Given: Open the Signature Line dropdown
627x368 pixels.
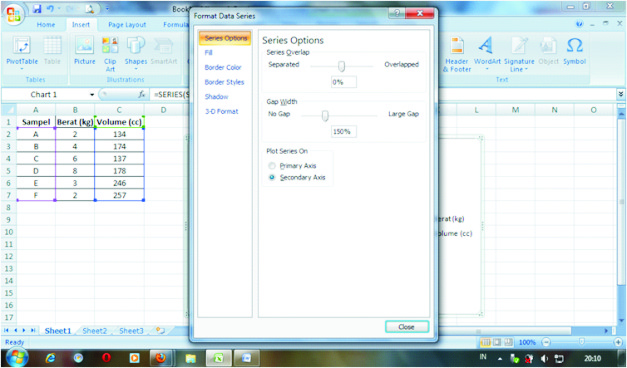Looking at the screenshot, I should pyautogui.click(x=519, y=53).
